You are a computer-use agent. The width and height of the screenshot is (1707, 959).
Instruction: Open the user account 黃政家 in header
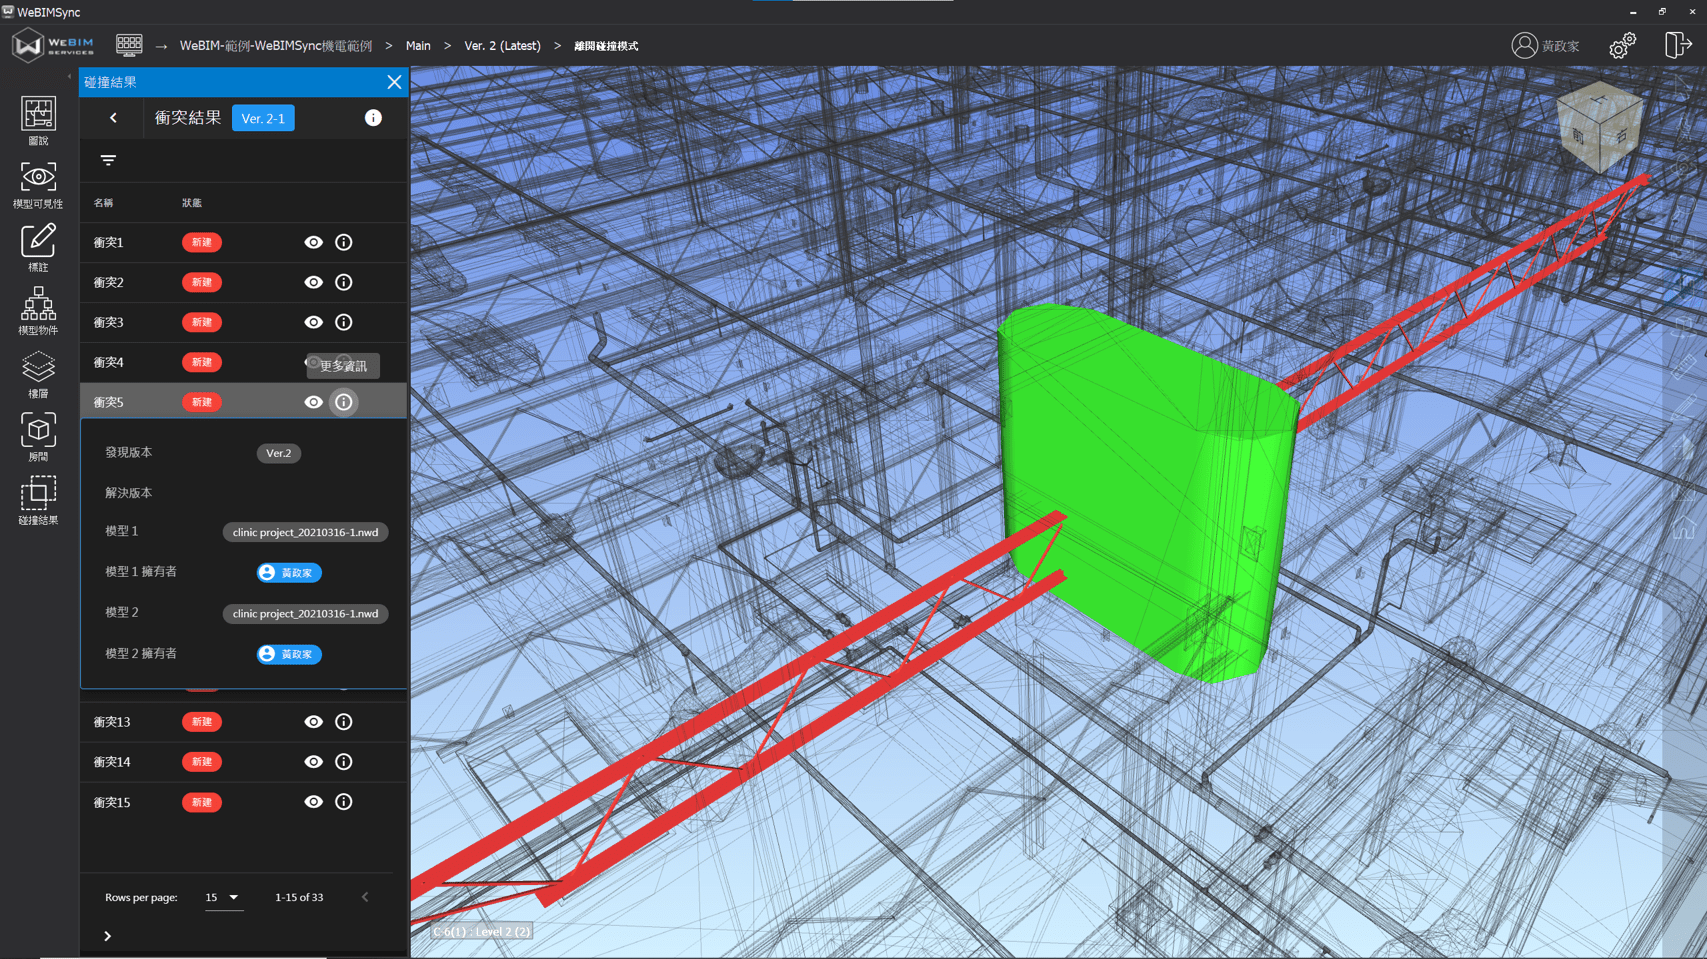click(x=1546, y=45)
